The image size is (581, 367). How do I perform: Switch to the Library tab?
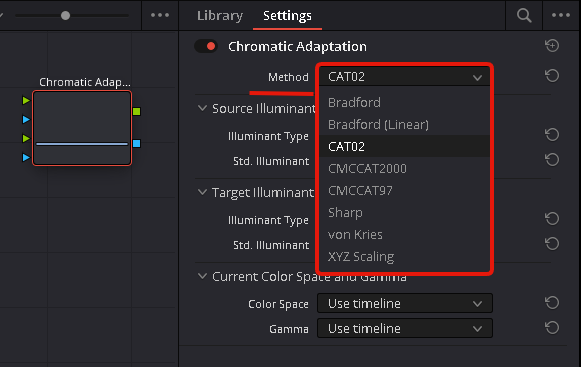click(x=220, y=16)
